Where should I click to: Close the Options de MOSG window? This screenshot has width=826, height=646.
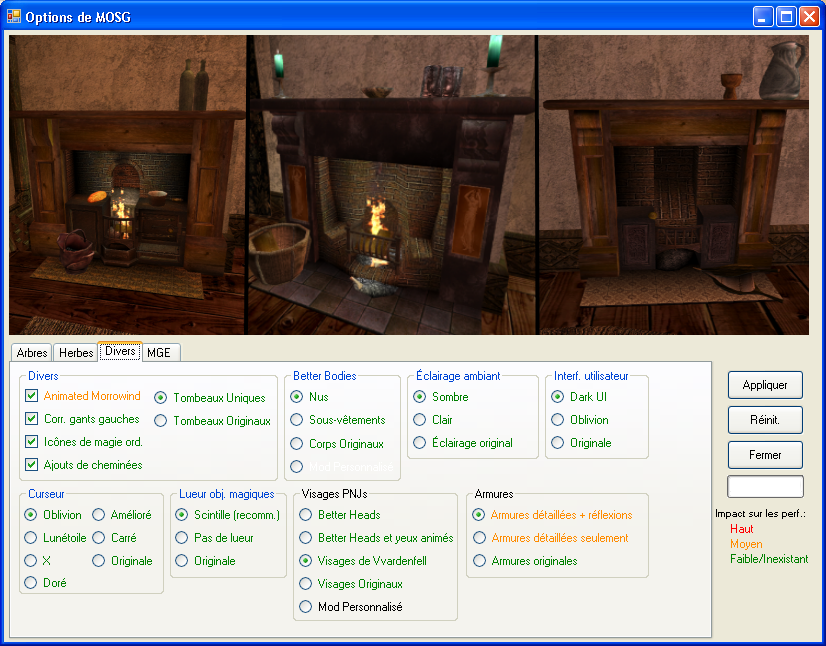coord(809,17)
